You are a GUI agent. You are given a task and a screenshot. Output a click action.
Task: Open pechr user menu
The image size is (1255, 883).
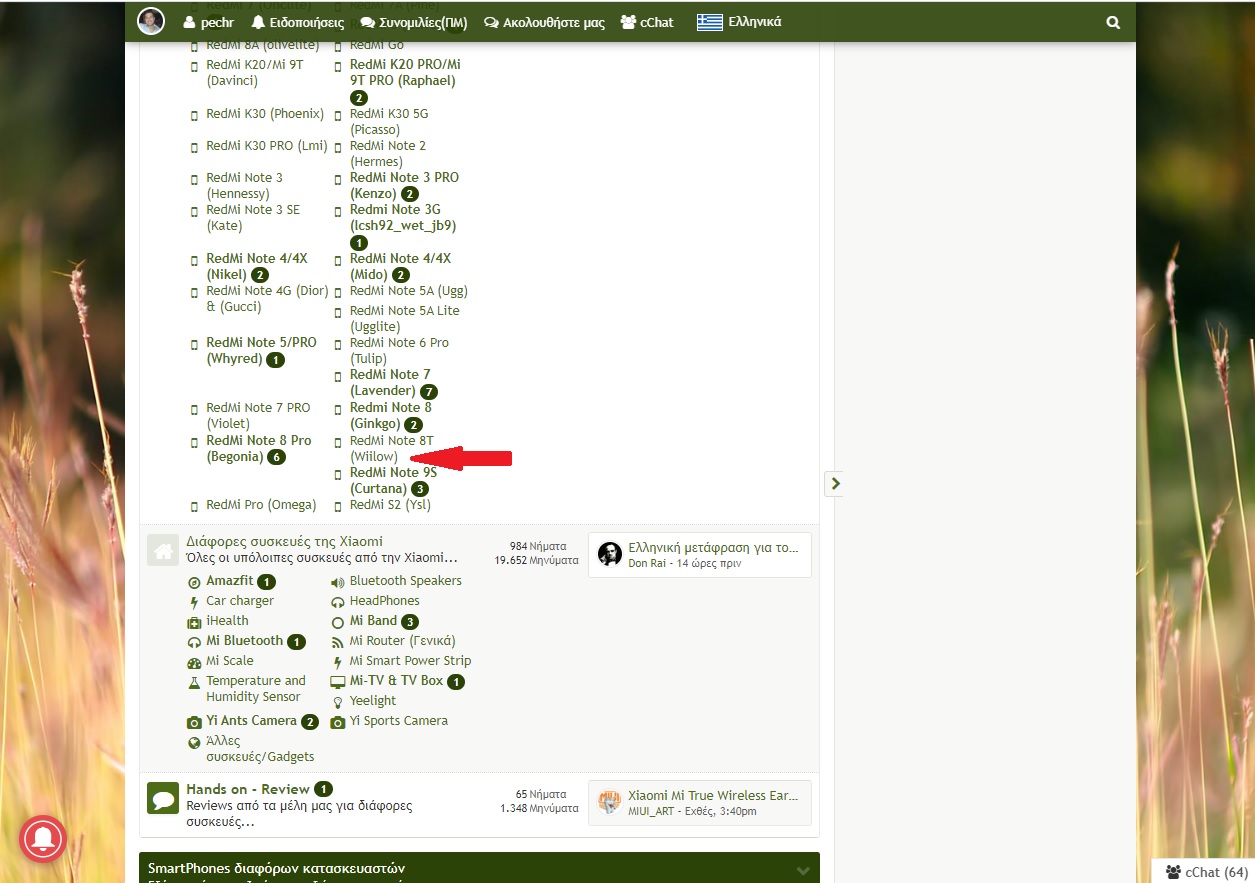[208, 22]
